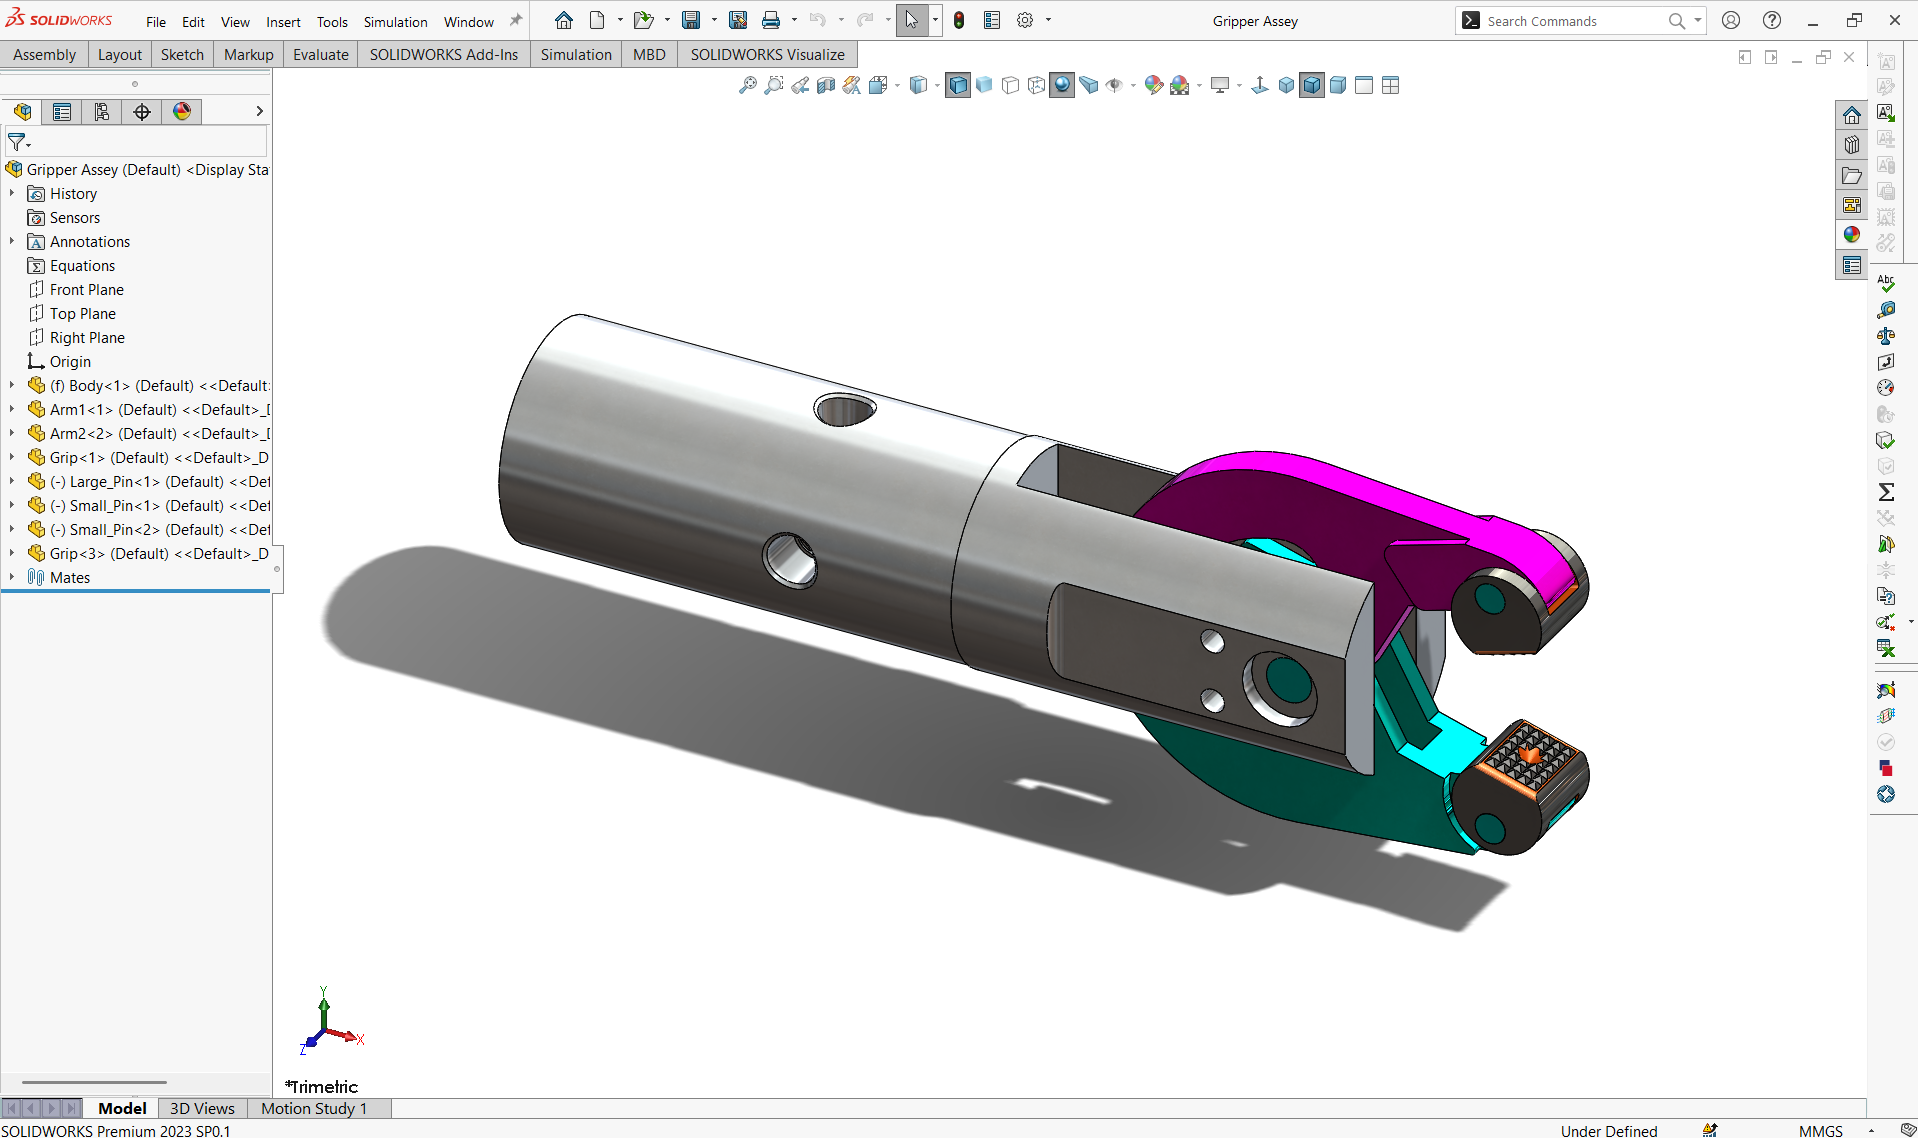This screenshot has height=1138, width=1918.
Task: Expand the Mates folder
Action: tap(11, 577)
